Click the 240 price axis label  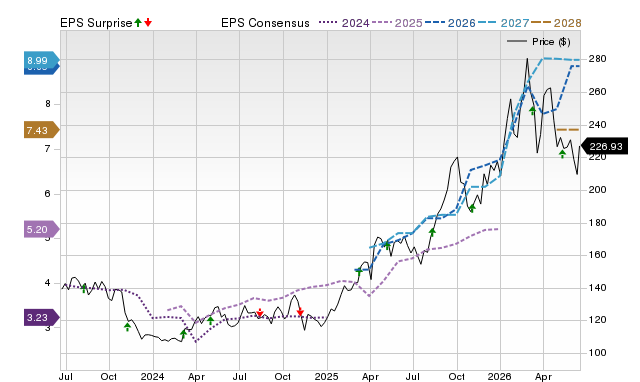pyautogui.click(x=597, y=125)
